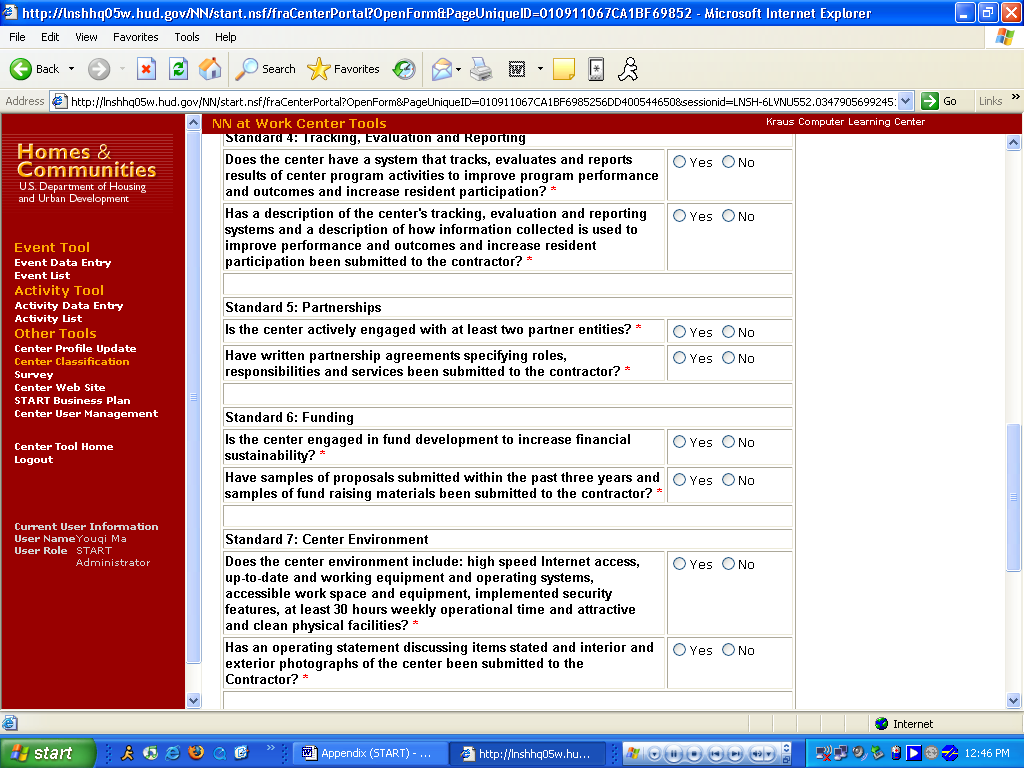Screen dimensions: 1024x768
Task: Click the grey Forward arrow button
Action: (99, 69)
